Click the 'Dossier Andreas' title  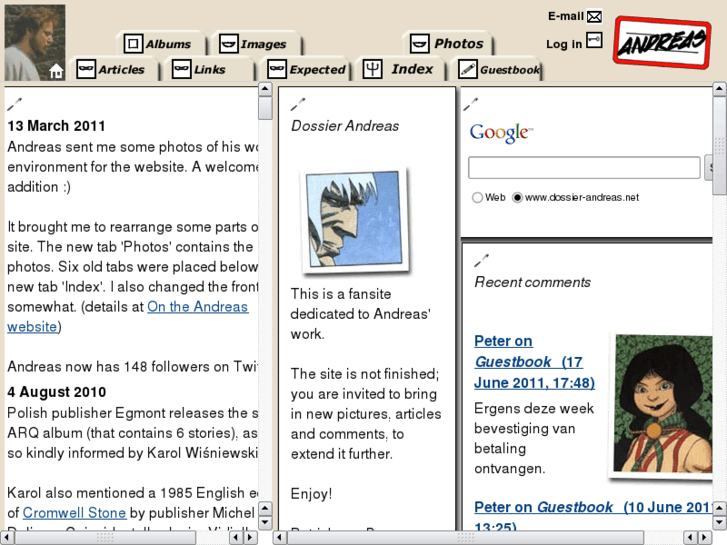[345, 126]
